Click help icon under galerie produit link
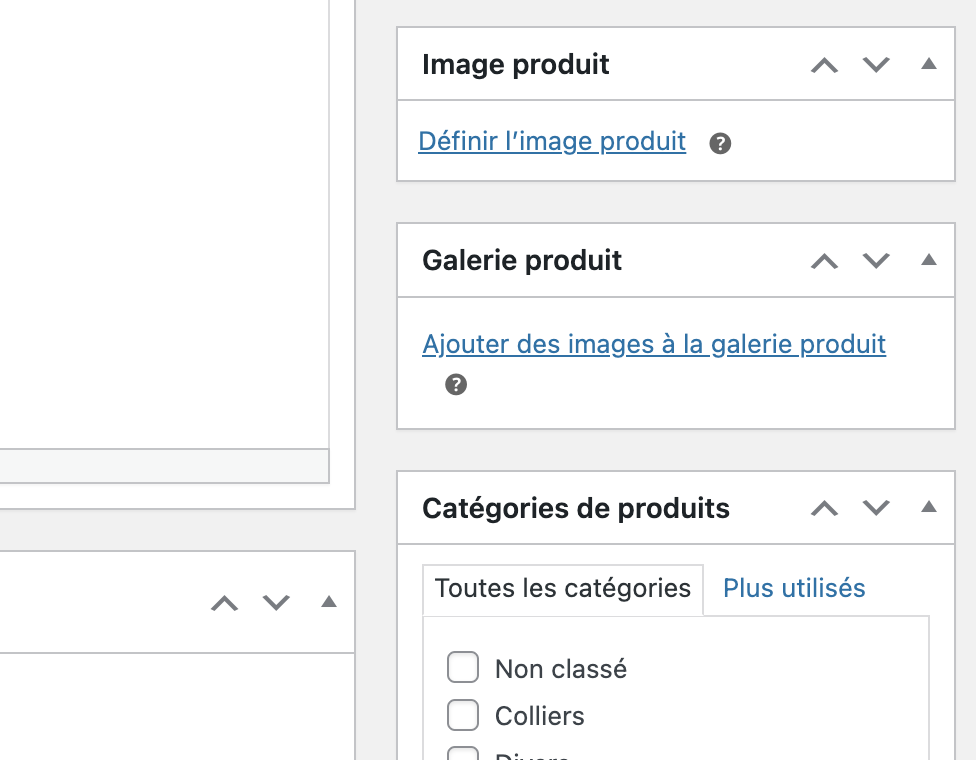Image resolution: width=976 pixels, height=760 pixels. (x=456, y=385)
